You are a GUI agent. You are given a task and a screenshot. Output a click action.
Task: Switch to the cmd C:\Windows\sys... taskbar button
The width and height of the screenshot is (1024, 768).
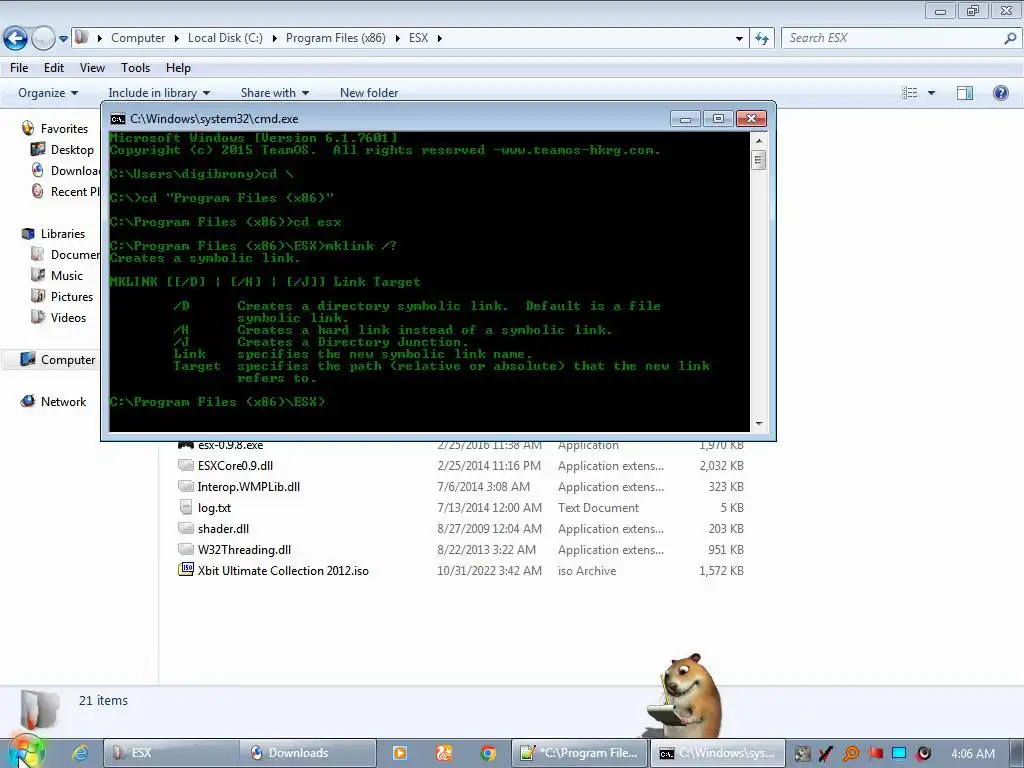coord(716,753)
